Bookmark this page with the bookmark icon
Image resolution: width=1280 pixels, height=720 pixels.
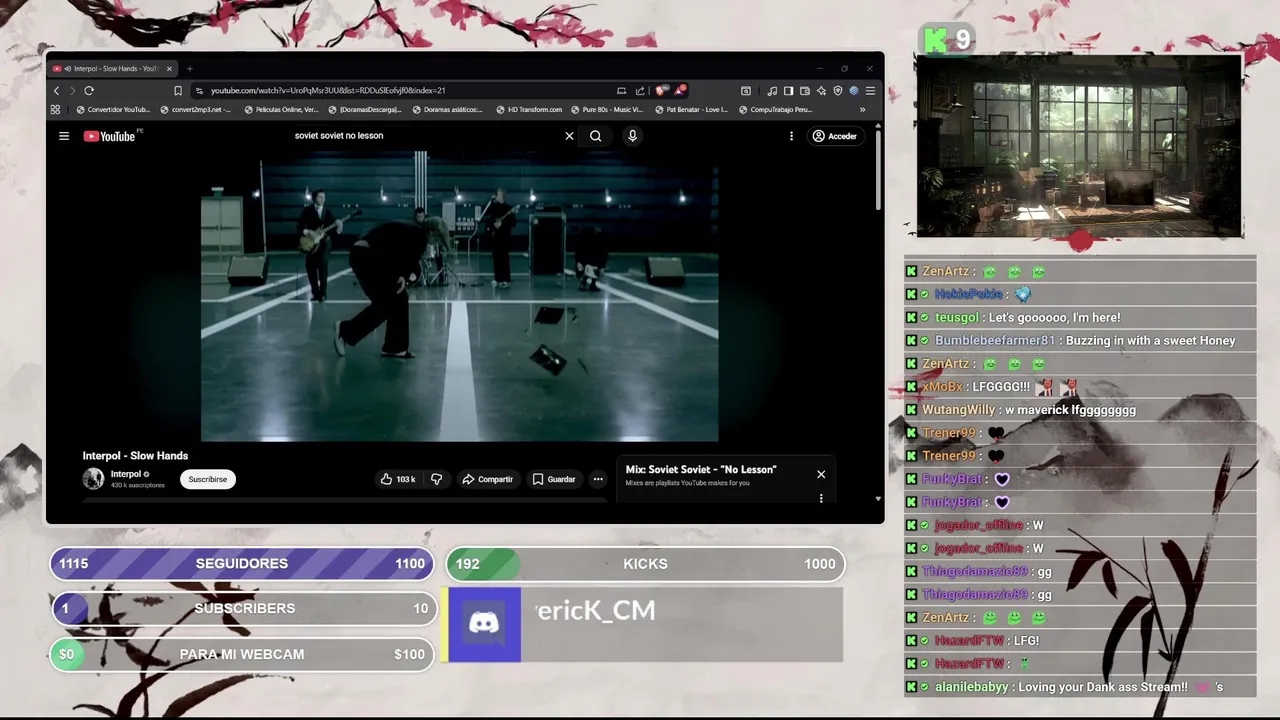click(x=178, y=90)
